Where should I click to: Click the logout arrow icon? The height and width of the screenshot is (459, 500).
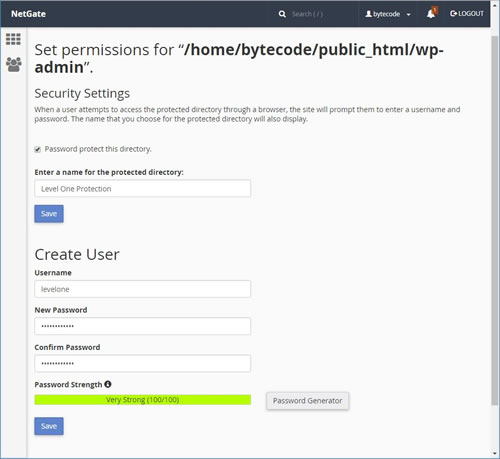(453, 14)
